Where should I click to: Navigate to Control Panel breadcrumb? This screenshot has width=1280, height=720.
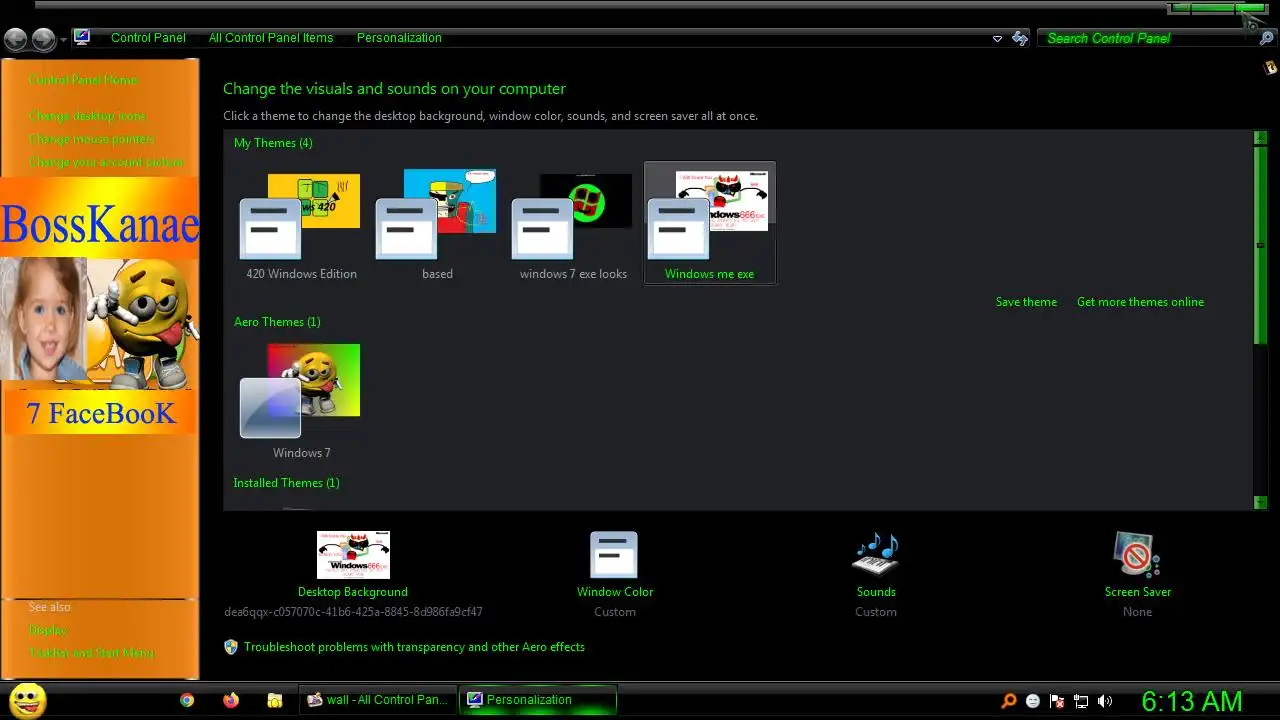(148, 38)
